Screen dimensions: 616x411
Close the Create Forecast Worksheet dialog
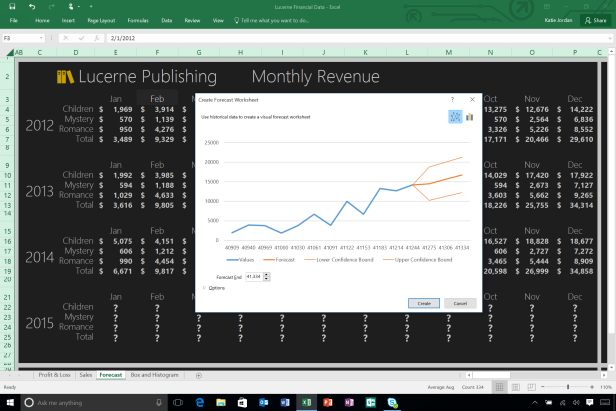pyautogui.click(x=472, y=100)
